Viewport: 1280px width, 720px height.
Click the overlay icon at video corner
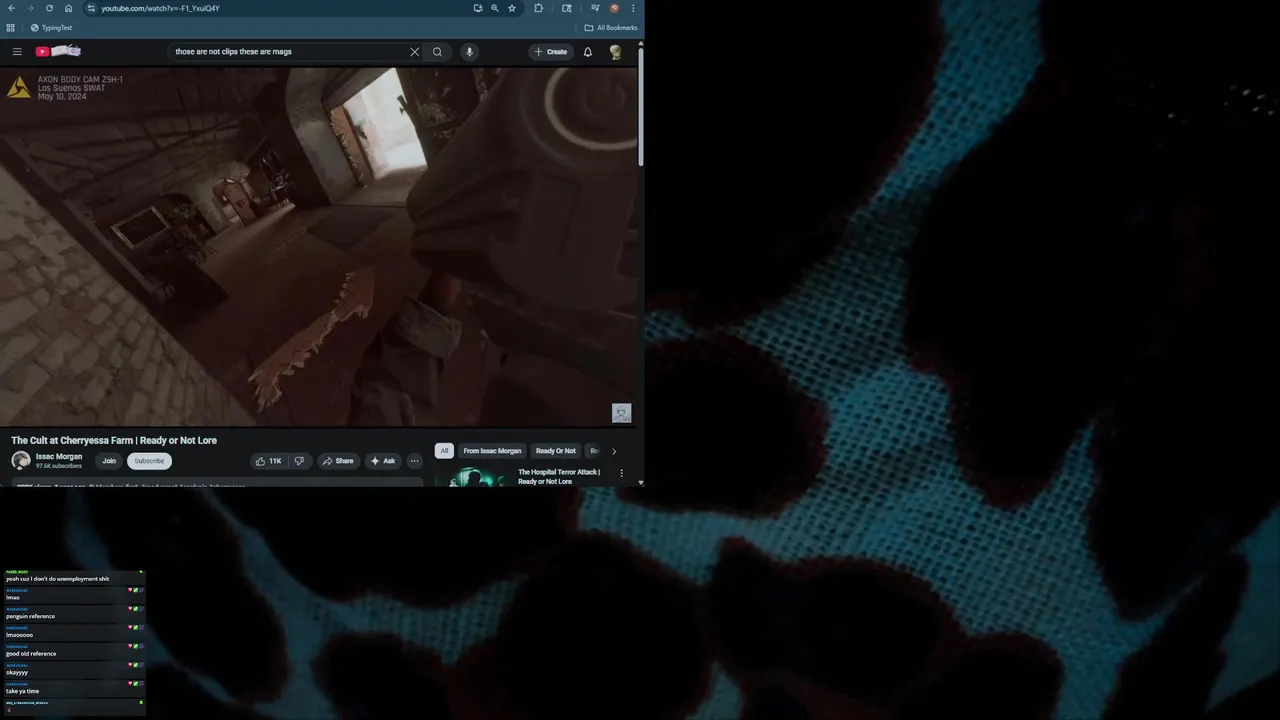click(x=621, y=413)
